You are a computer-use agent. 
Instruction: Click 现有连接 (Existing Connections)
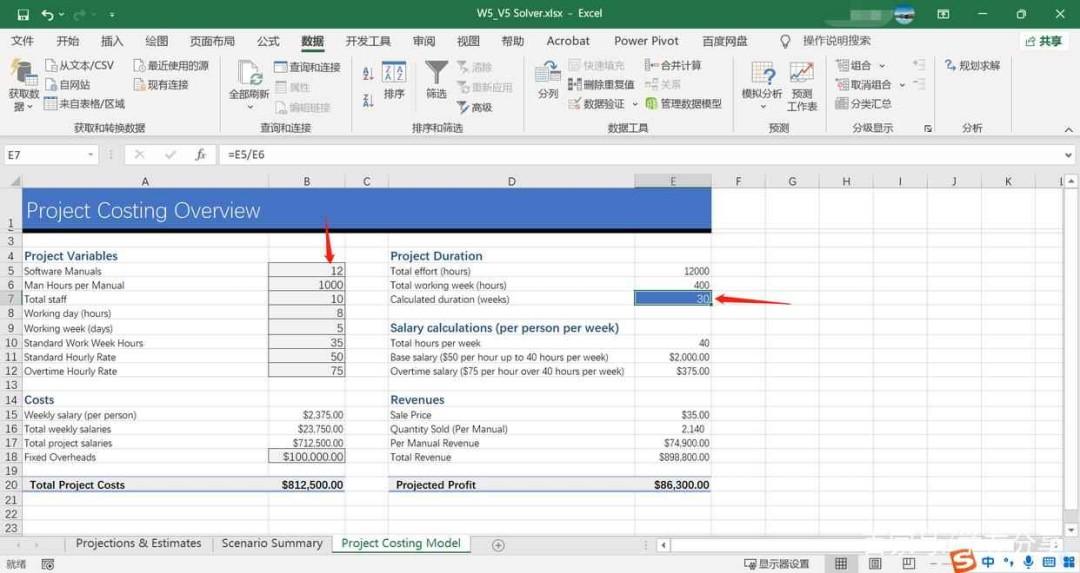(161, 85)
